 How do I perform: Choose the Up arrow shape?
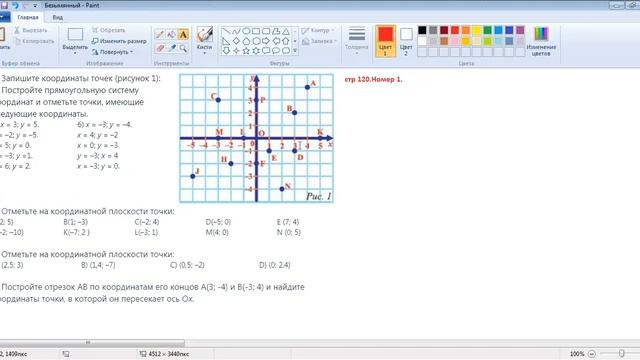(x=286, y=41)
